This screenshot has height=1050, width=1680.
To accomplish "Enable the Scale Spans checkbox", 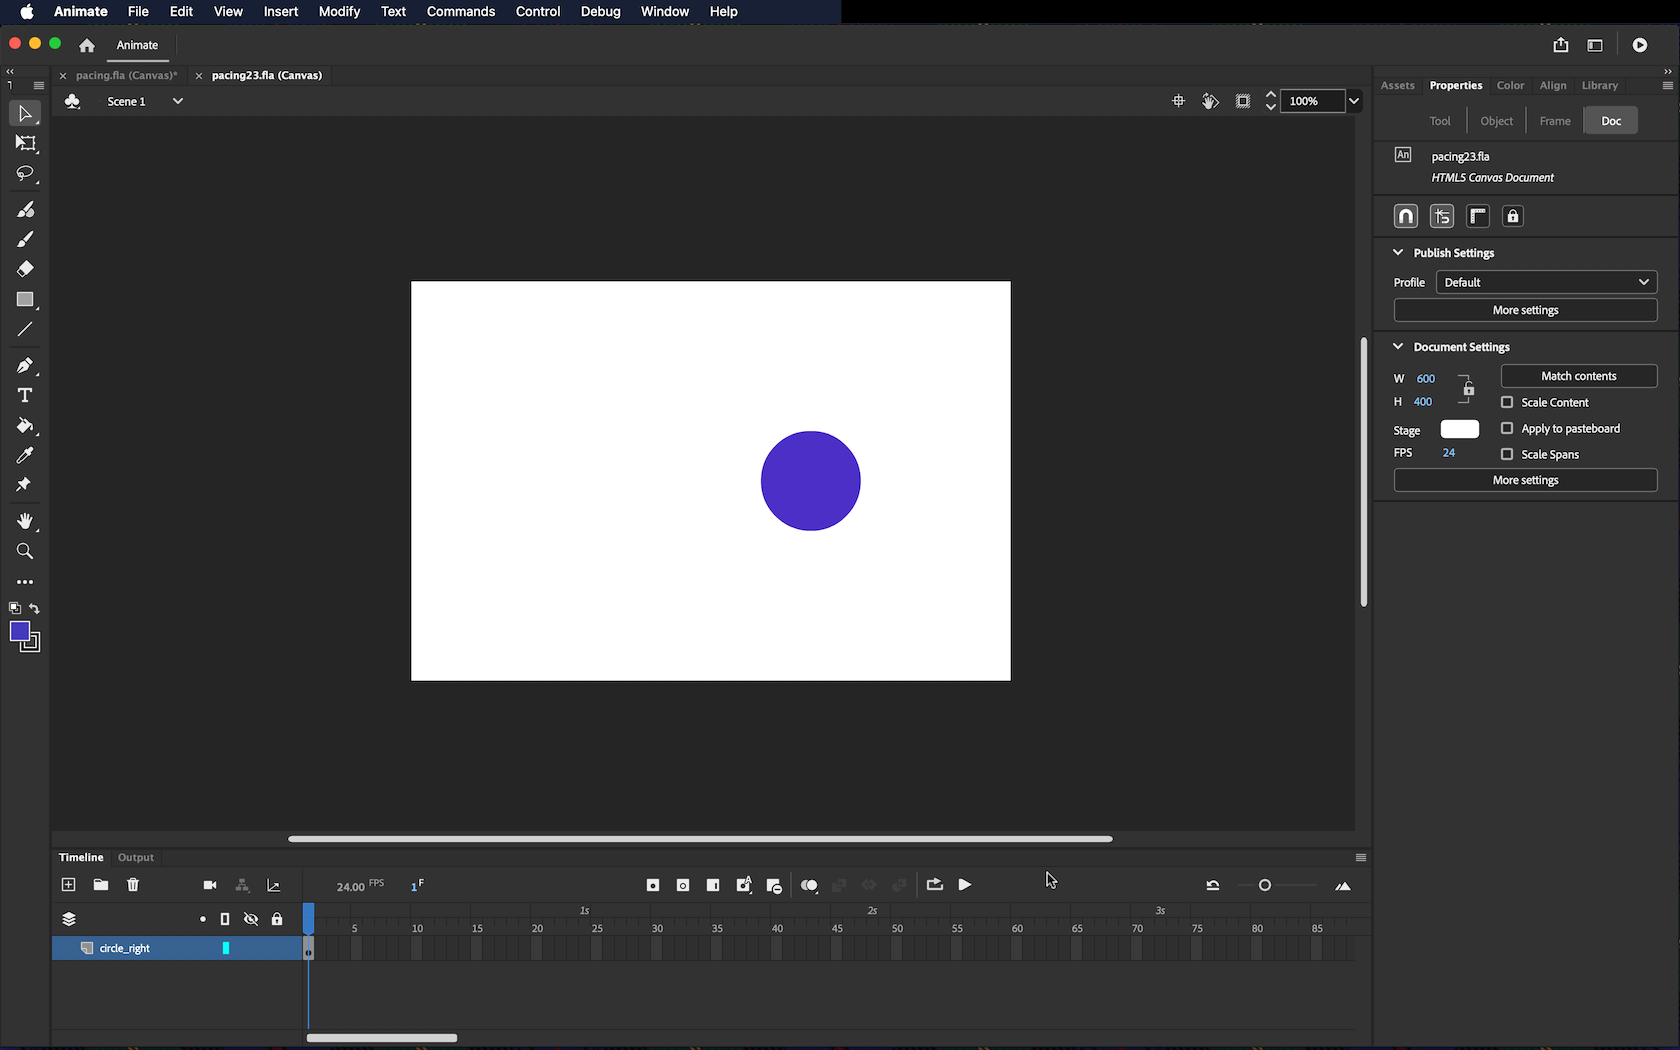I will [1507, 454].
